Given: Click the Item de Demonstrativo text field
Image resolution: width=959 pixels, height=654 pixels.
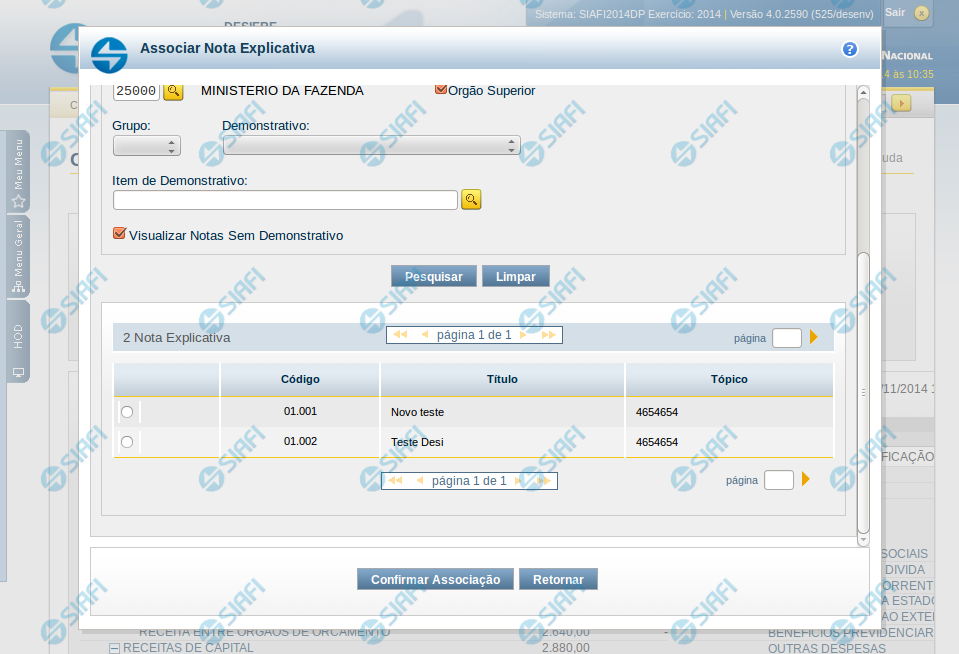Looking at the screenshot, I should pyautogui.click(x=285, y=200).
